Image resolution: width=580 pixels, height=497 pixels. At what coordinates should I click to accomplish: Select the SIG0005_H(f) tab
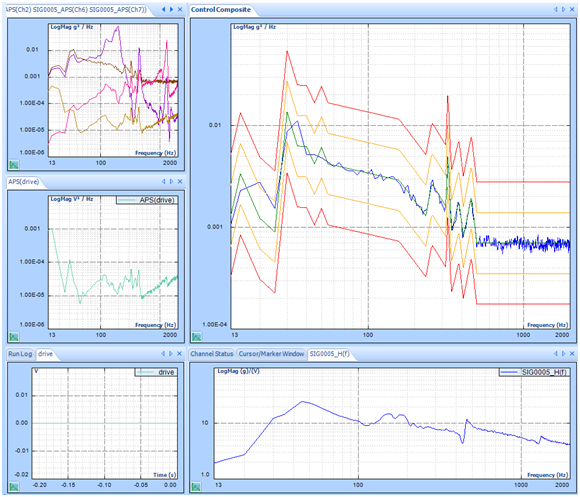330,354
